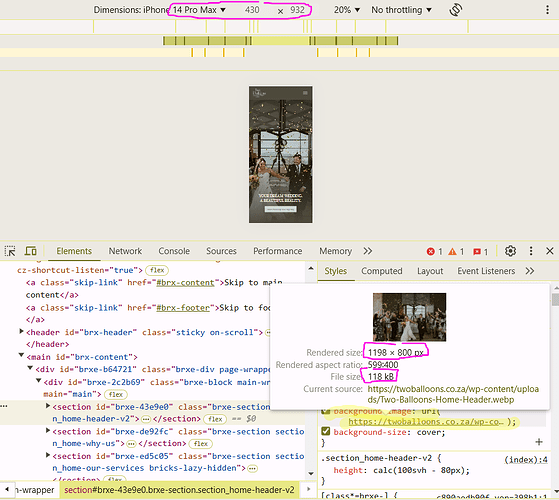Expand the header brx-header node
The width and height of the screenshot is (559, 500).
(x=21, y=332)
